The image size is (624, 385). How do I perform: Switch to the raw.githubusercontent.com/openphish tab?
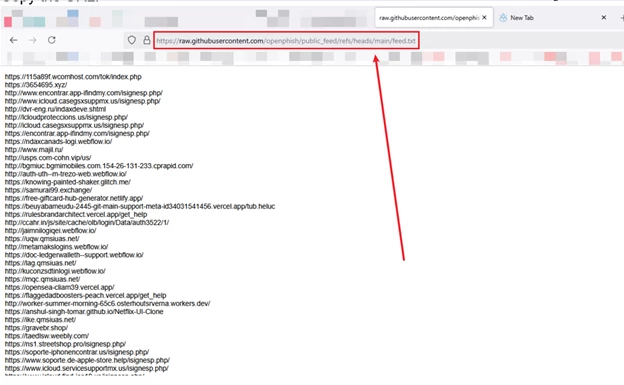[429, 18]
